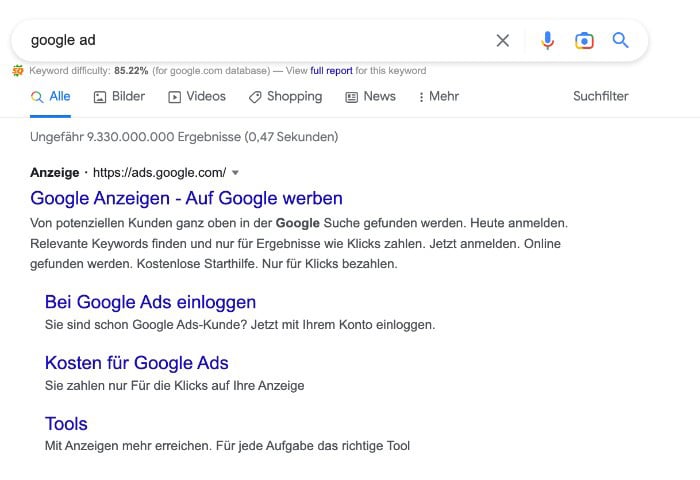Open the 'Bei Google Ads einloggen' sitelink
The image size is (700, 480).
coord(150,302)
